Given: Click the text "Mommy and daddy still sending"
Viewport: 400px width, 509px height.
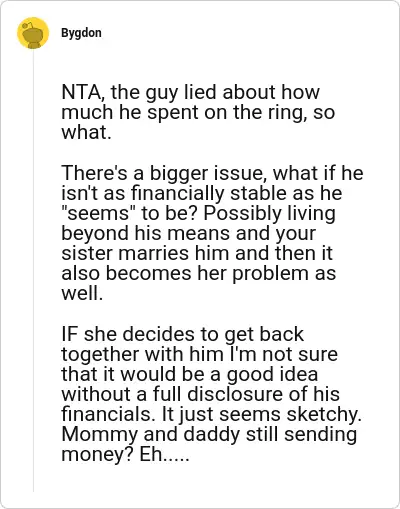Looking at the screenshot, I should tap(209, 434).
